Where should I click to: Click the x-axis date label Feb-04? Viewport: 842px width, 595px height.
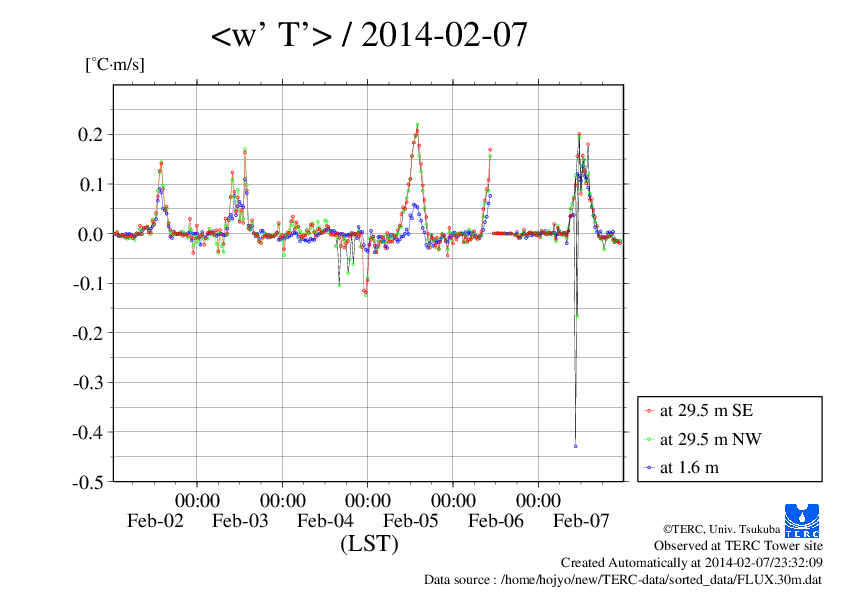point(325,520)
